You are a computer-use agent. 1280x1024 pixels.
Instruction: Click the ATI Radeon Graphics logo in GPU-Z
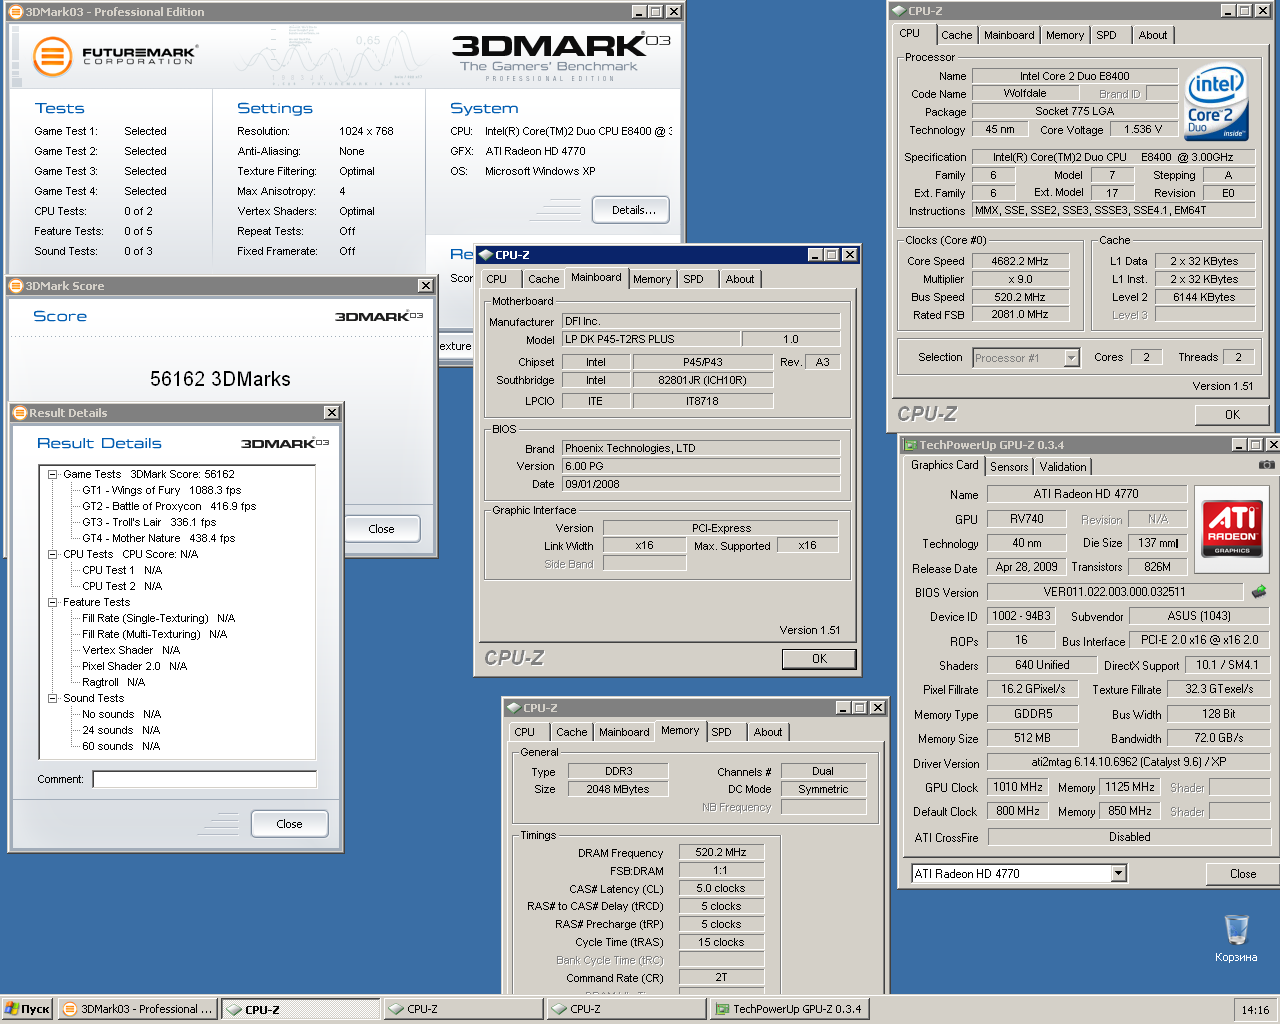[x=1232, y=527]
